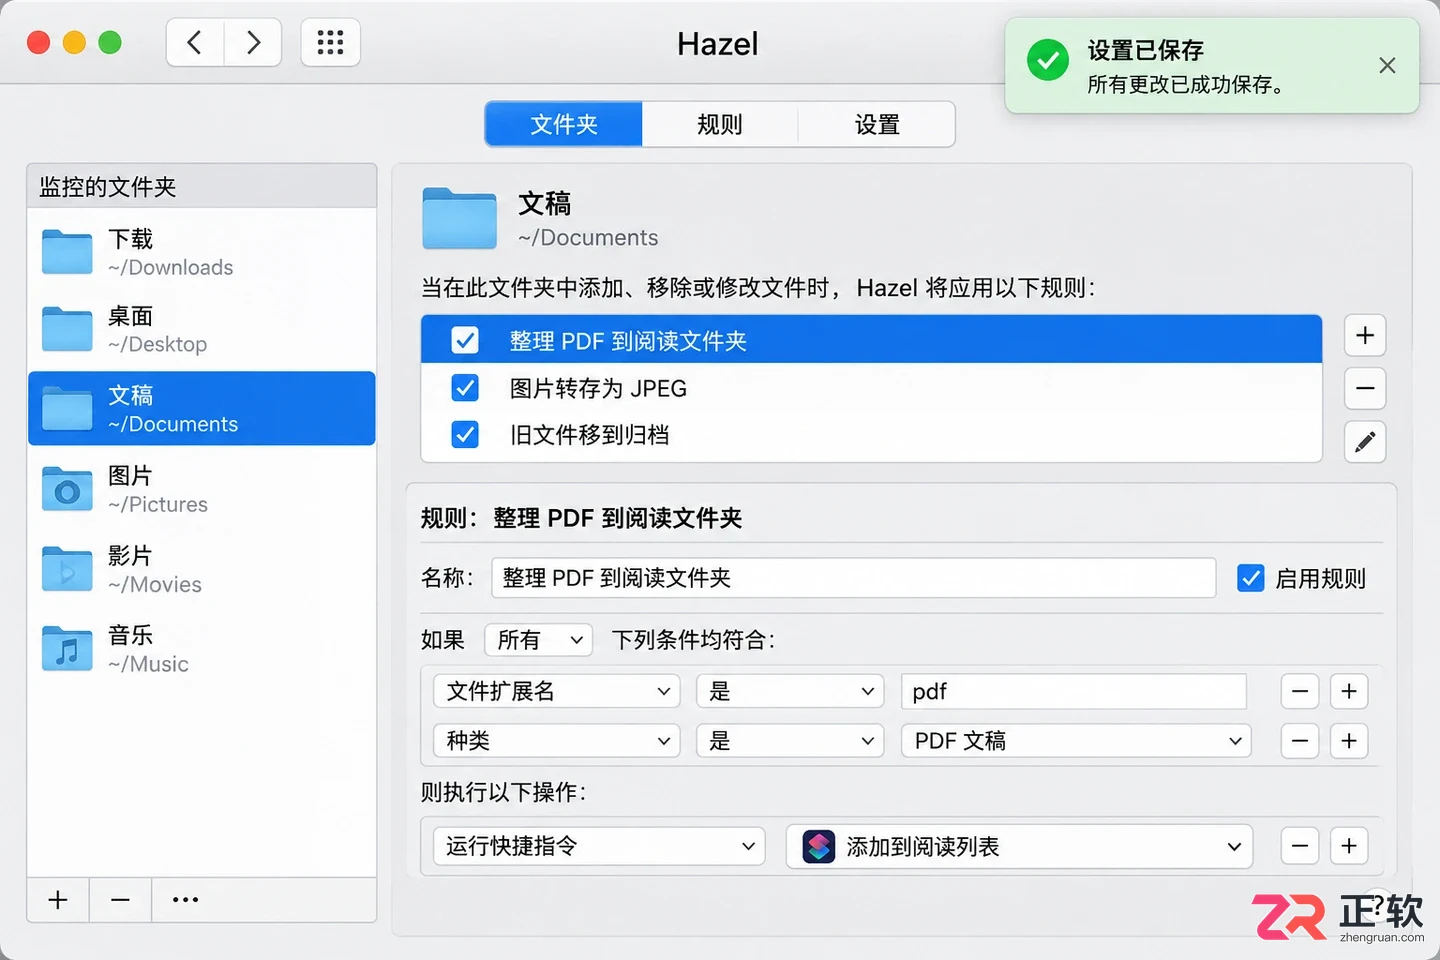Select the 图片转存为 JPEG rule row
The width and height of the screenshot is (1440, 960).
click(x=871, y=388)
